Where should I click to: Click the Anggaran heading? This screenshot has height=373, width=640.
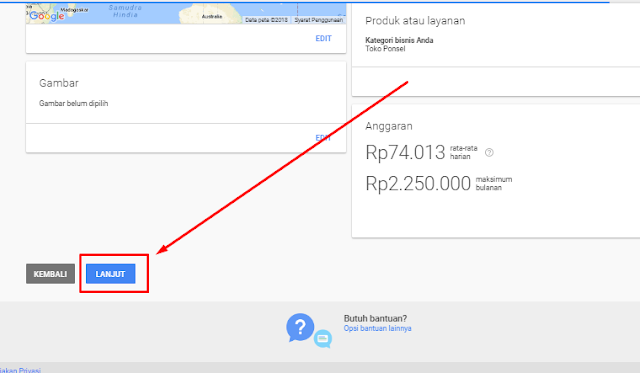[x=389, y=126]
